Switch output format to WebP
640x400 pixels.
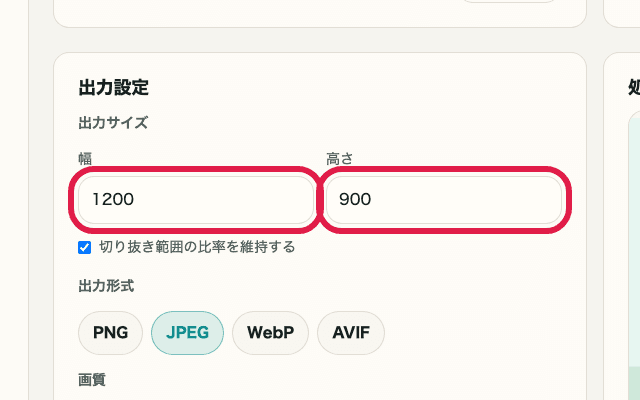[270, 333]
